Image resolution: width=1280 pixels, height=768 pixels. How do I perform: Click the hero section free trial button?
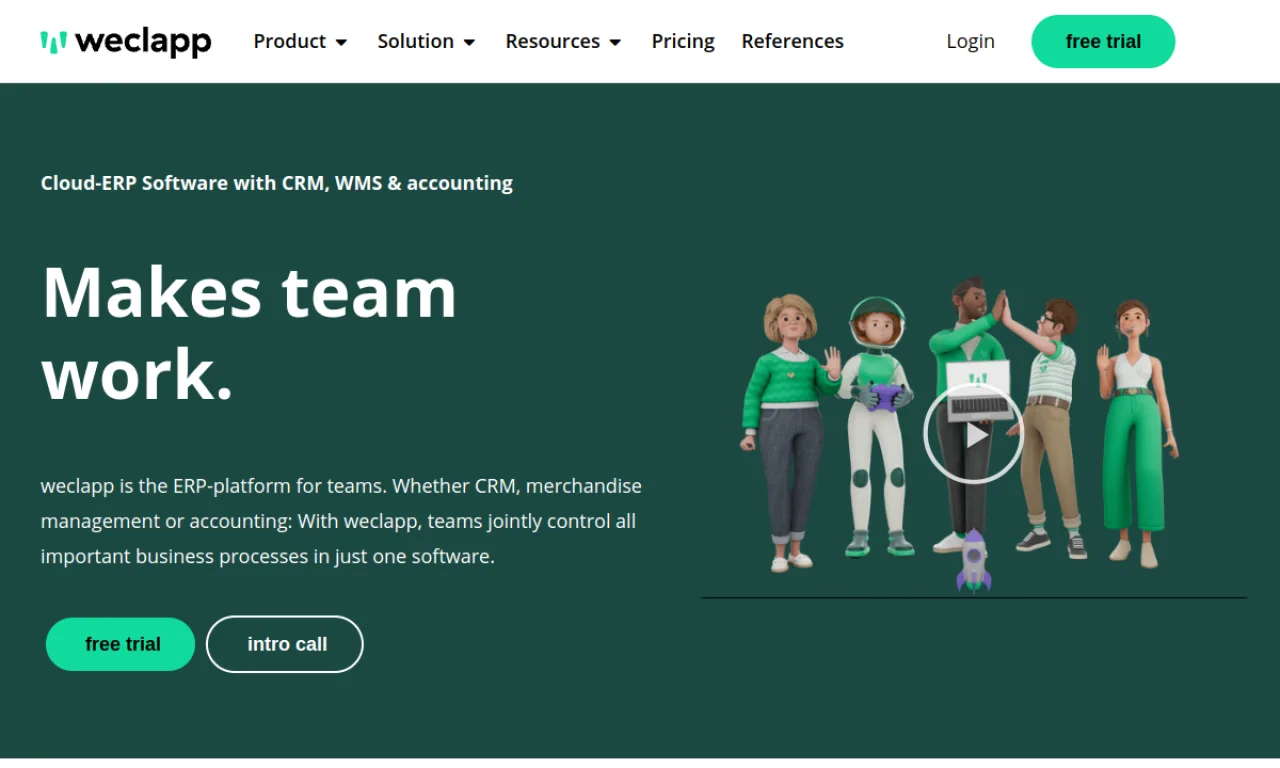[x=120, y=644]
